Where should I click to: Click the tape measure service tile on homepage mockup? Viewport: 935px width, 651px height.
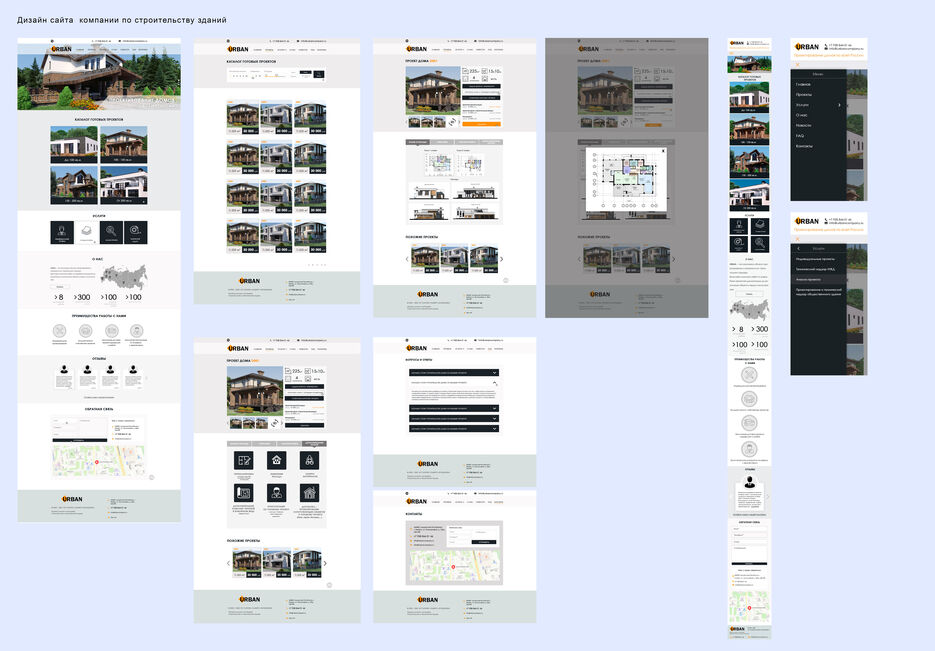[135, 232]
